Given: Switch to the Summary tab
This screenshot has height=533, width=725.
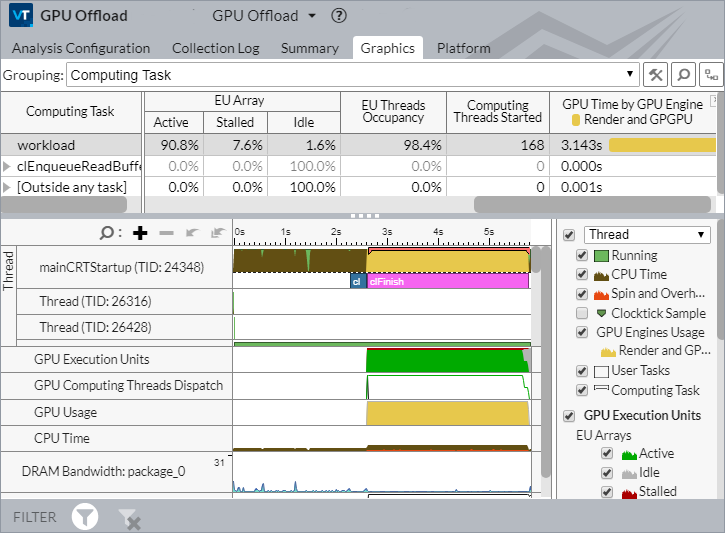Looking at the screenshot, I should (309, 48).
